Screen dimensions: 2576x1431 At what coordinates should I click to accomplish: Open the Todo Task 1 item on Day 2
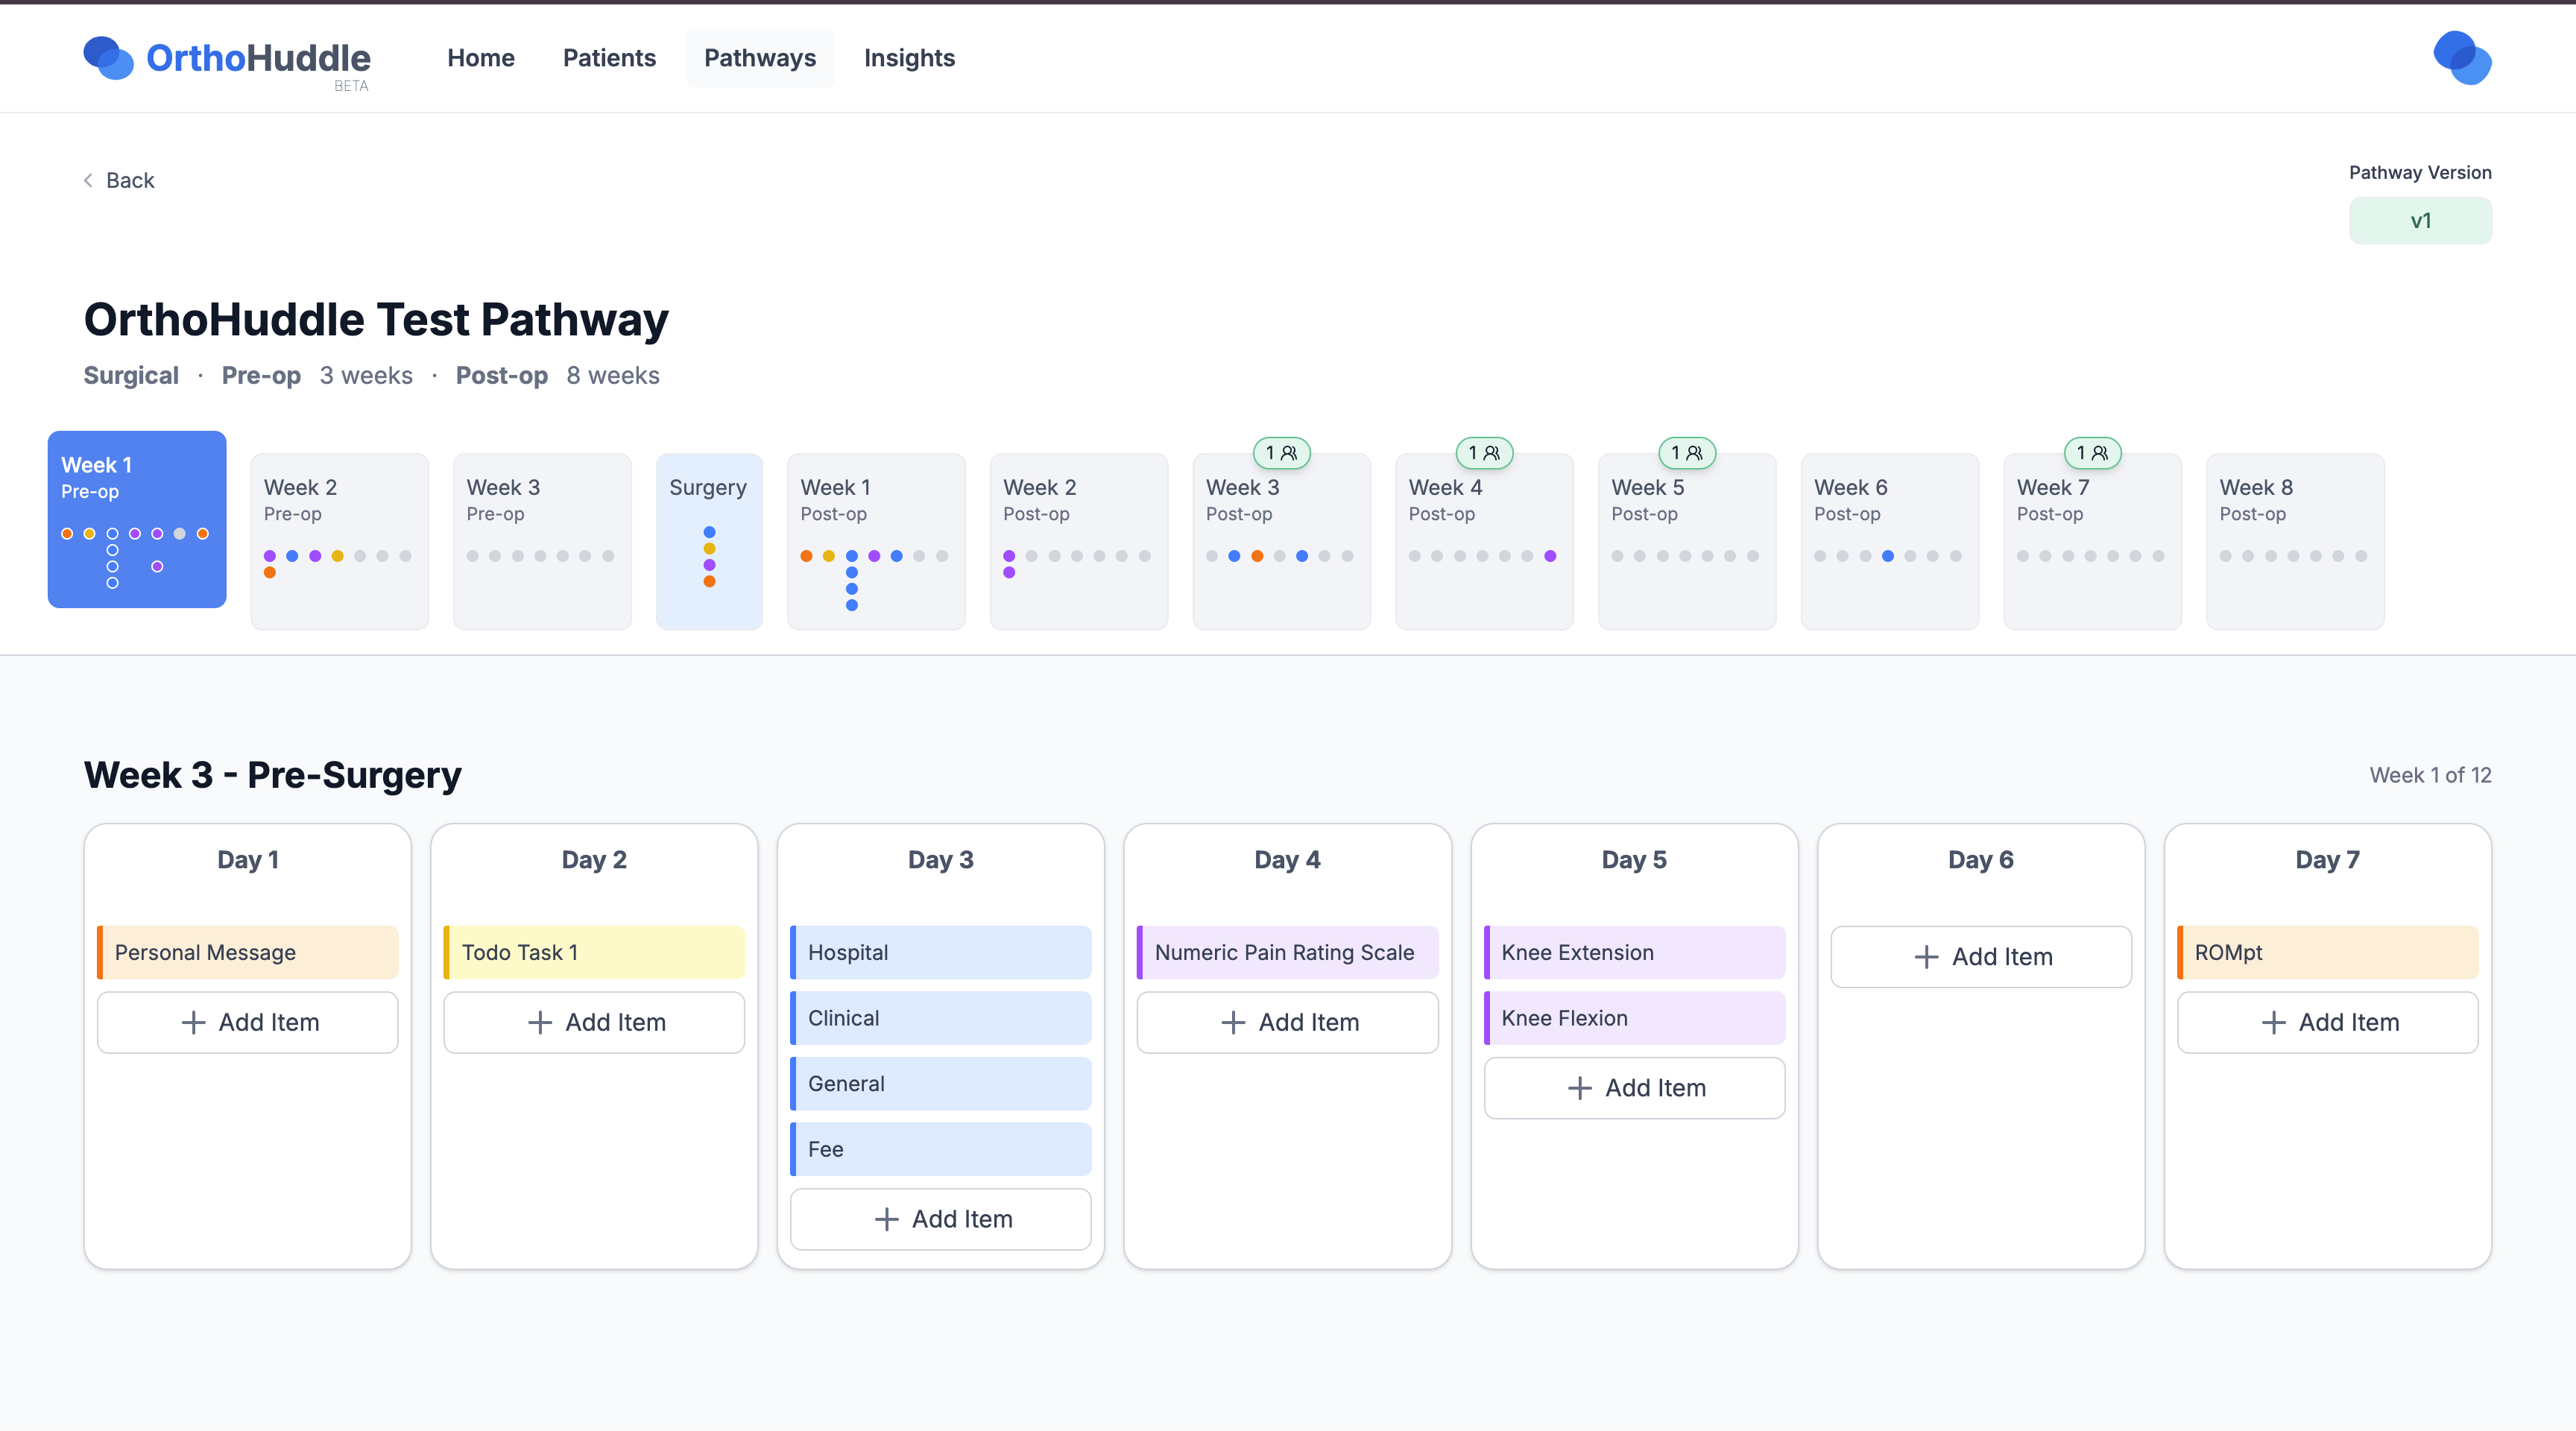(593, 952)
